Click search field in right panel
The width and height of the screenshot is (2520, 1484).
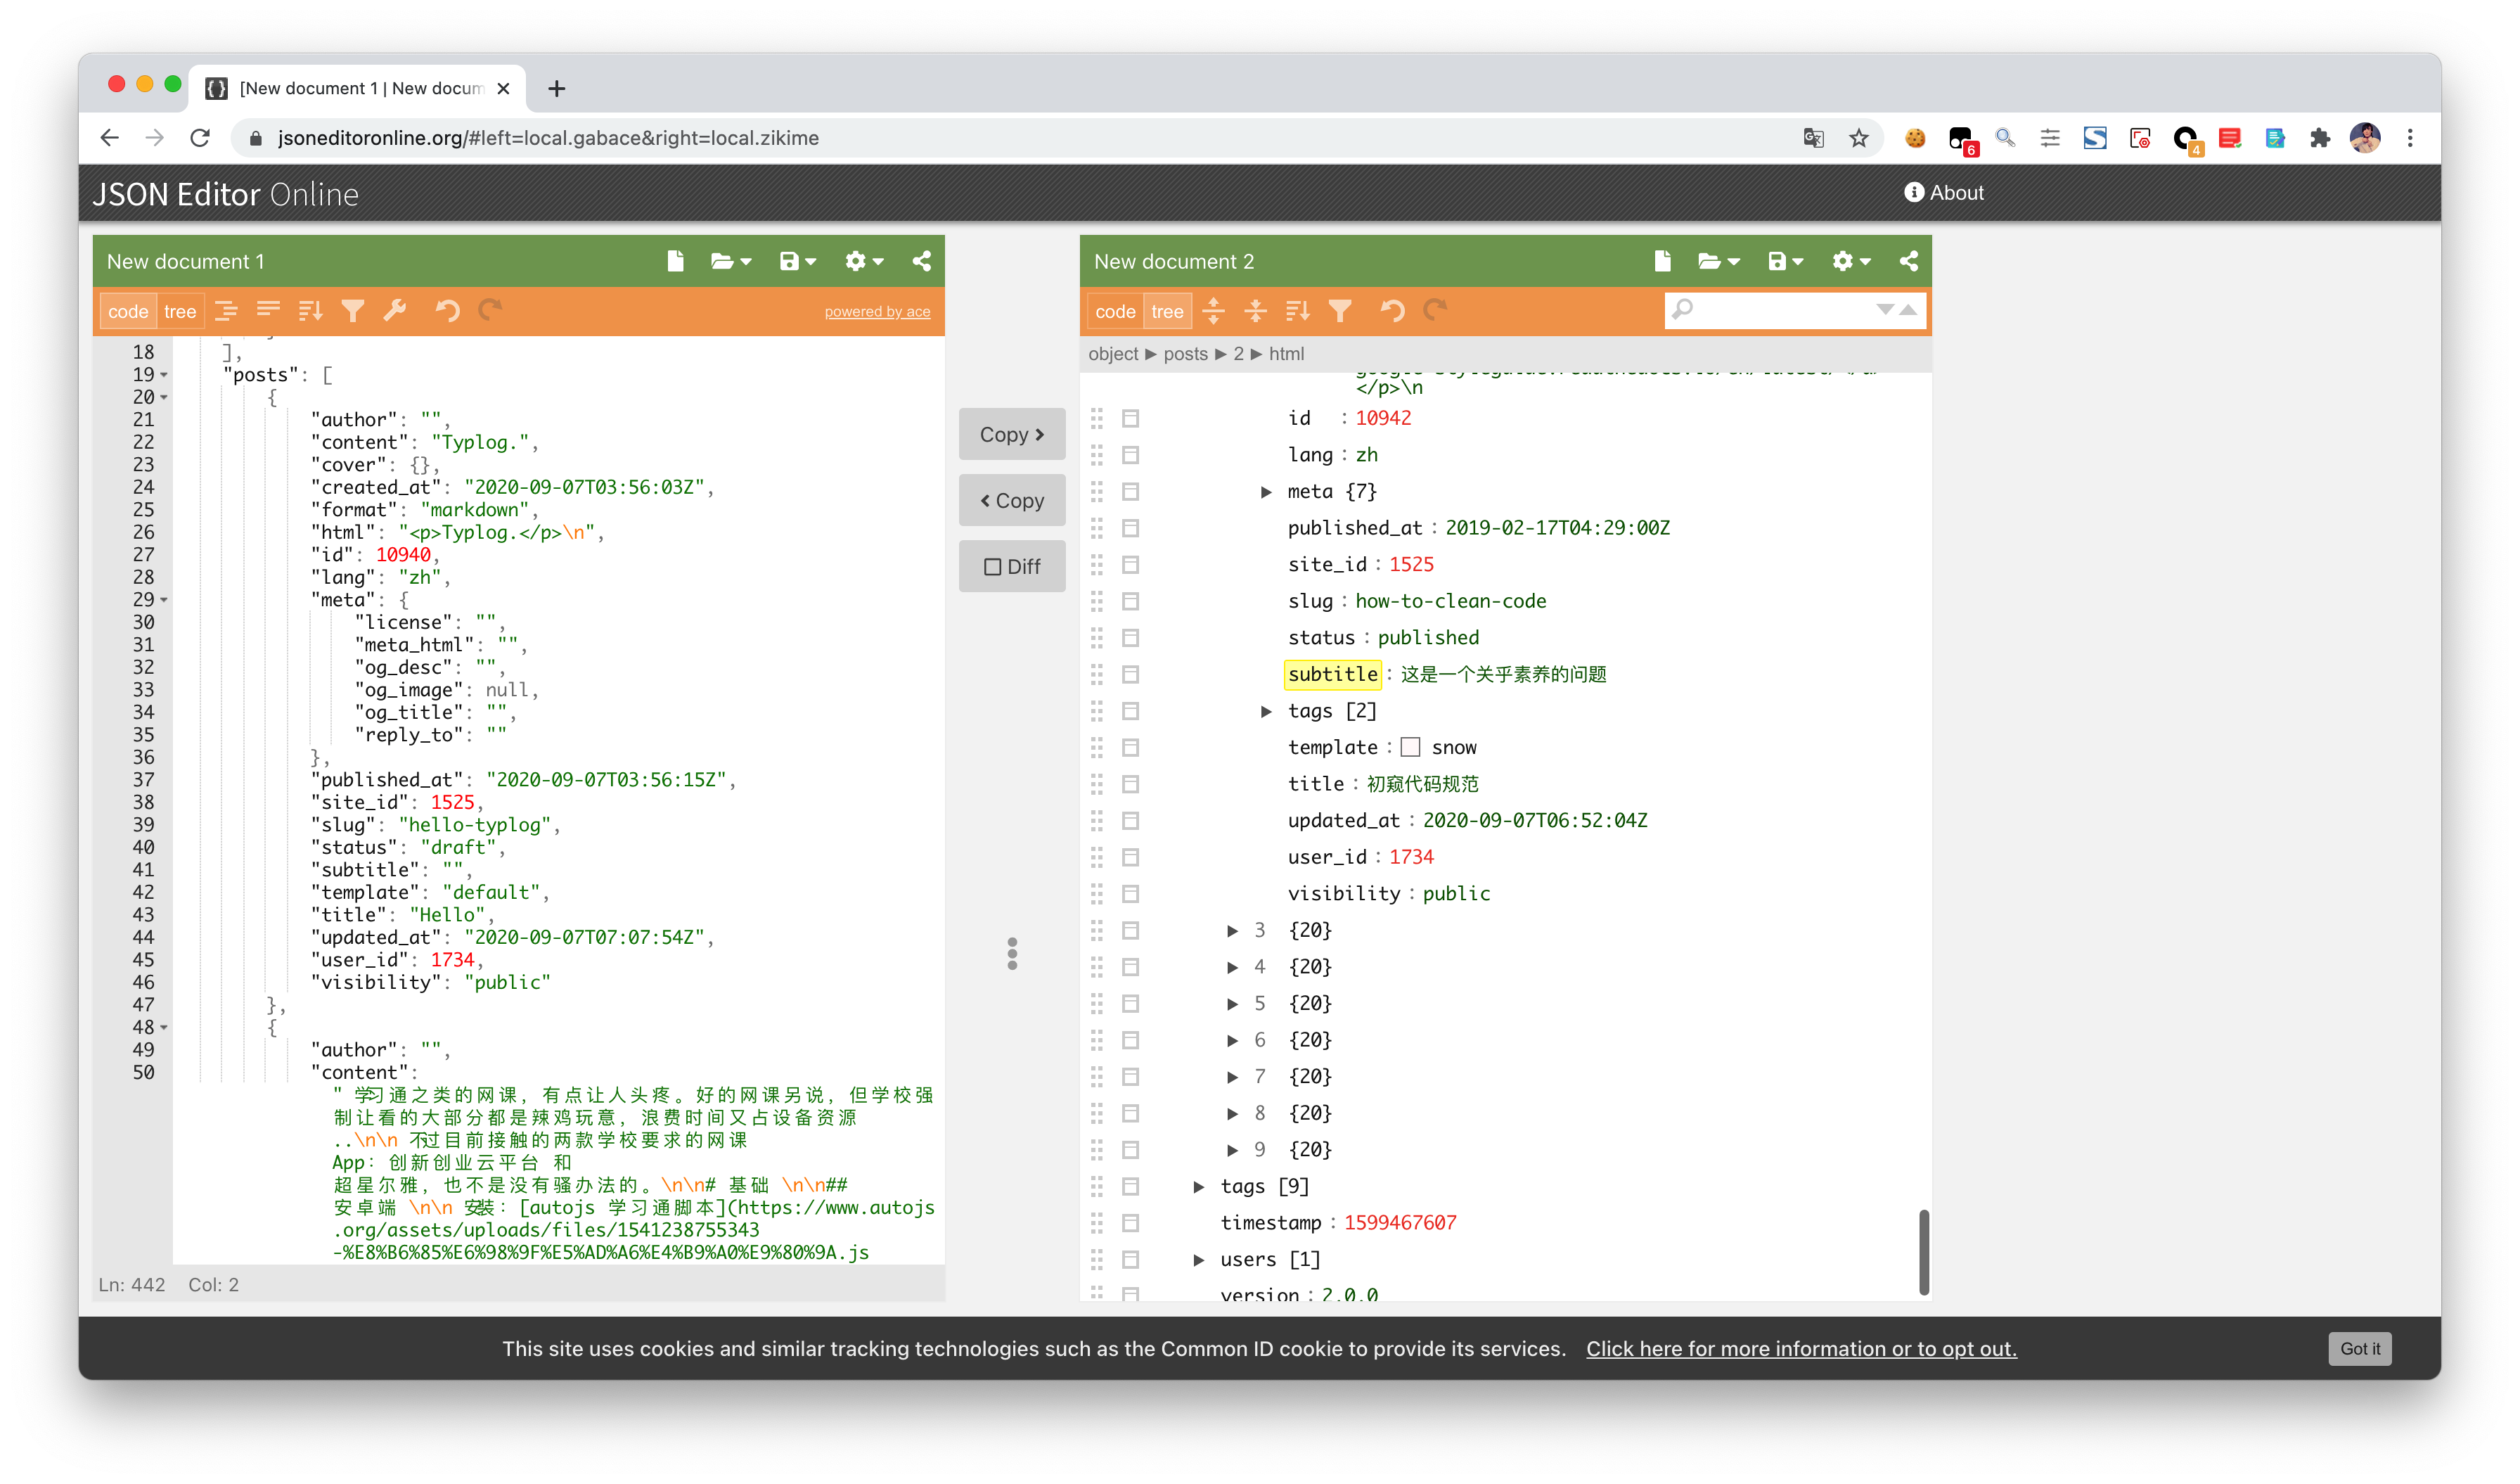click(x=1783, y=309)
